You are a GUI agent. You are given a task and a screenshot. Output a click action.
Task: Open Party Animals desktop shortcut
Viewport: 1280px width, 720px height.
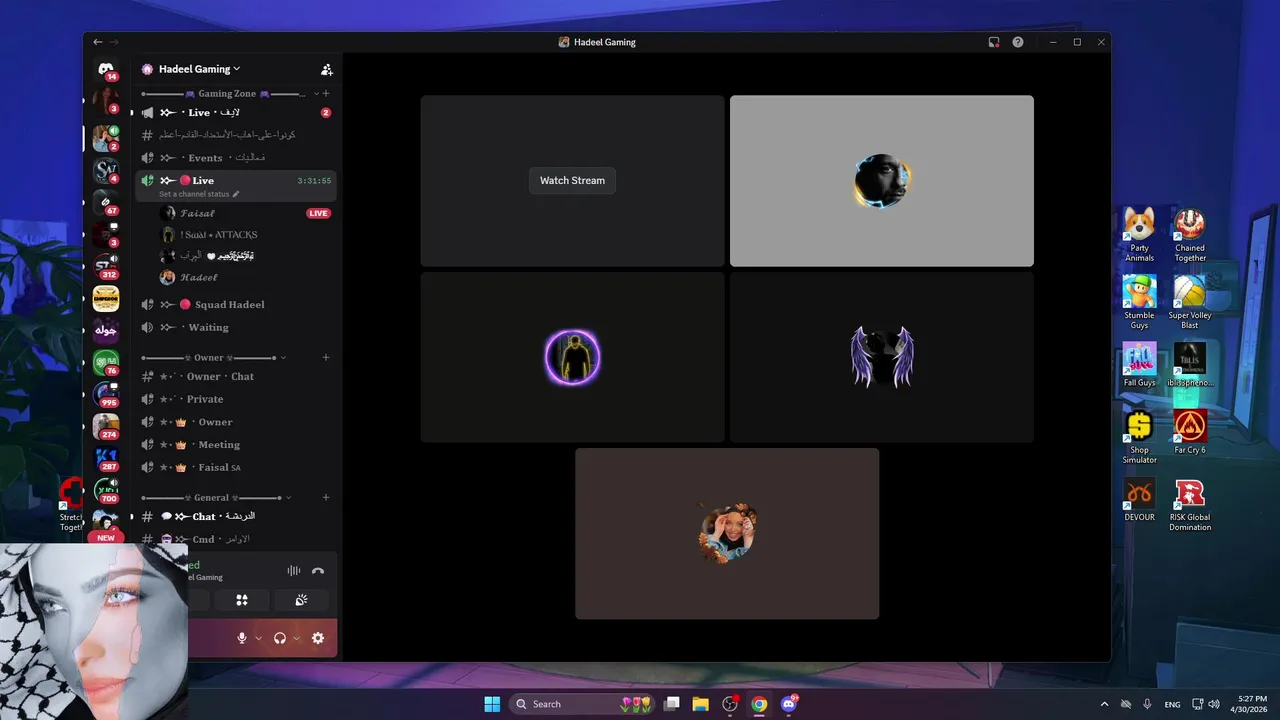pyautogui.click(x=1139, y=235)
